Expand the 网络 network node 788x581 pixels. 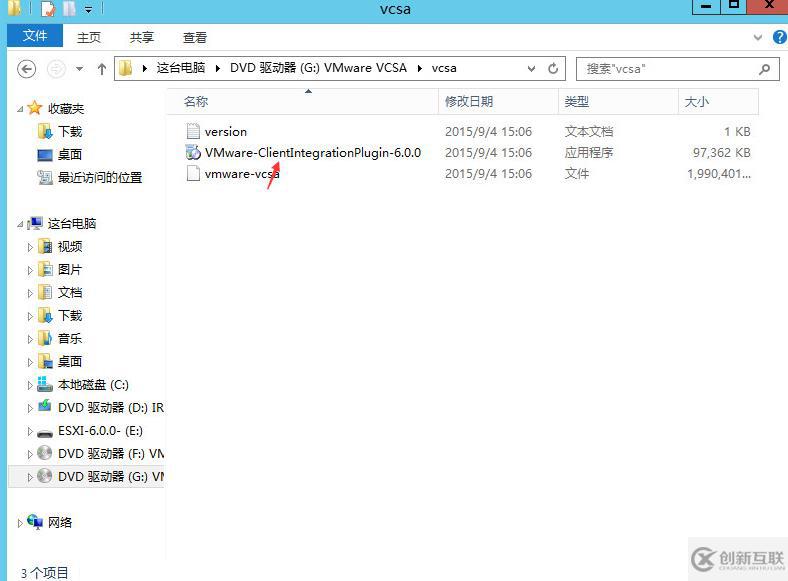pos(20,523)
